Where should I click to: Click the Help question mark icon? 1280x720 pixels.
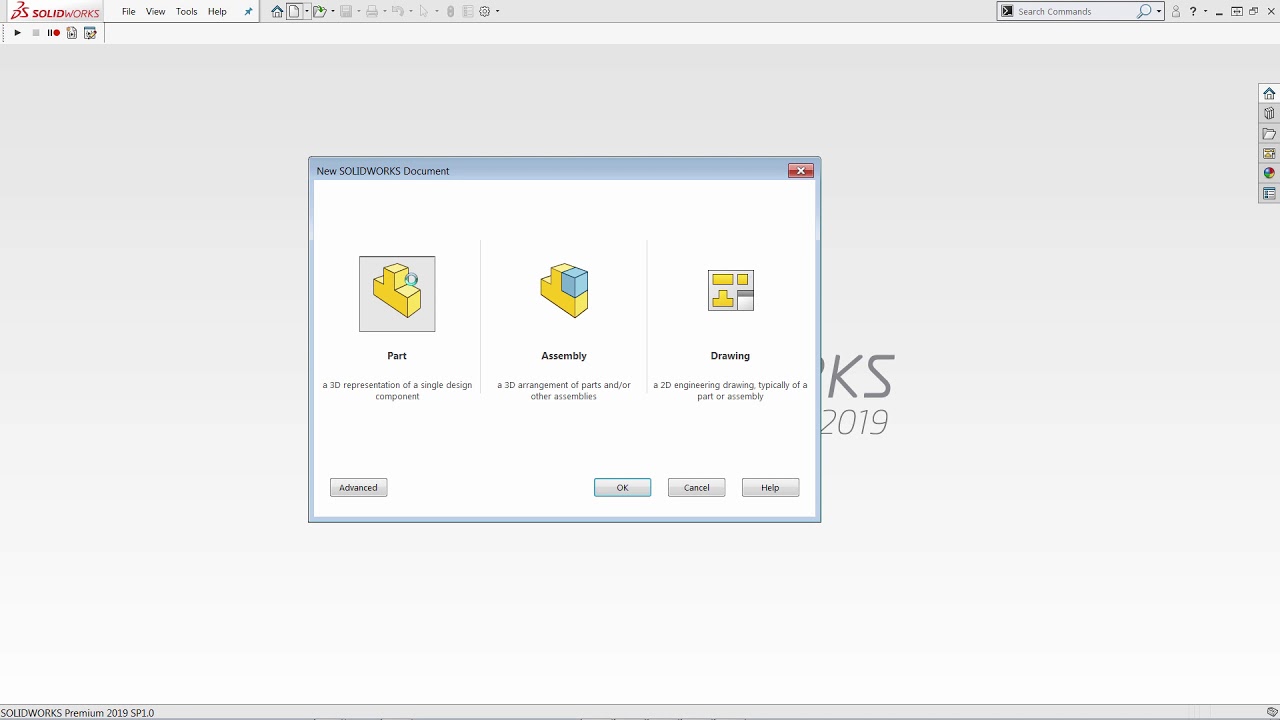pyautogui.click(x=1193, y=11)
